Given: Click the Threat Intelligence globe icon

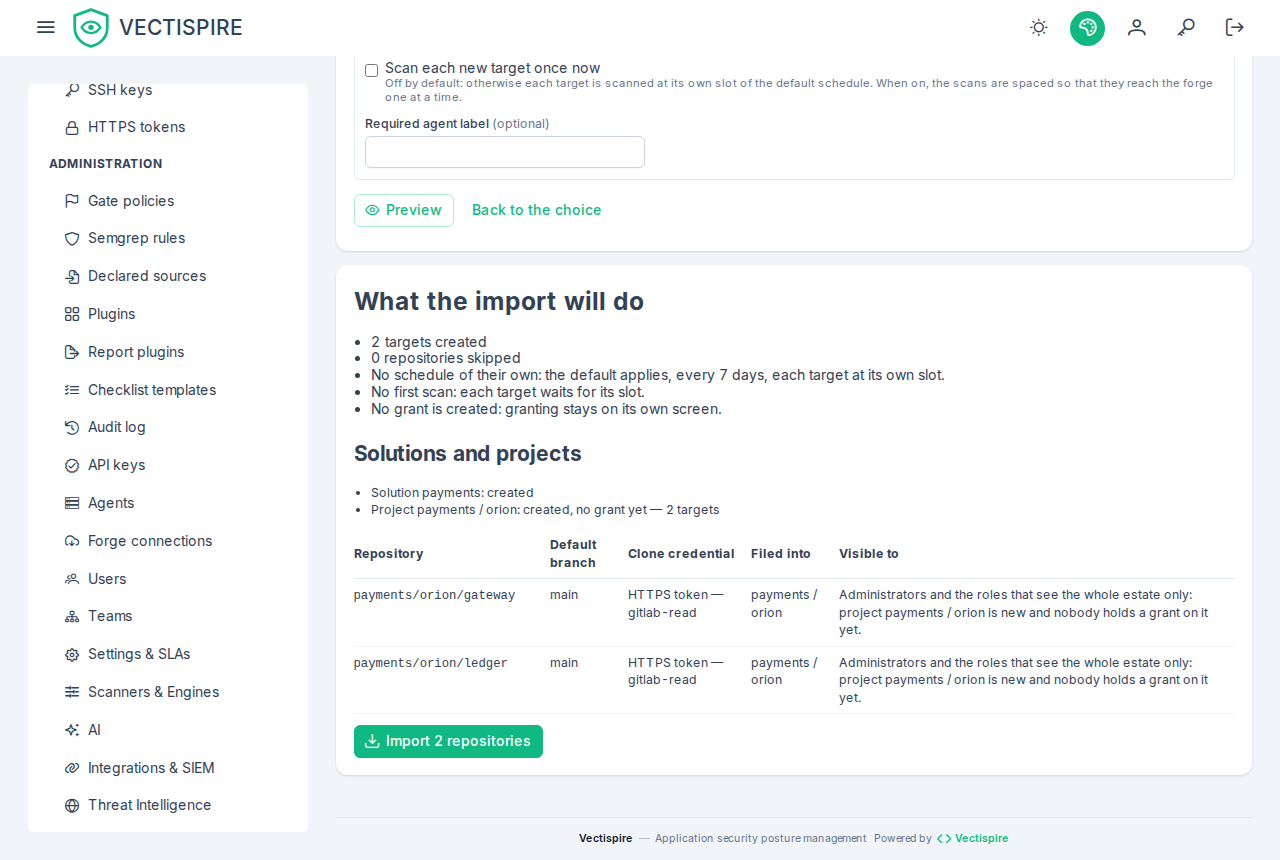Looking at the screenshot, I should (72, 806).
